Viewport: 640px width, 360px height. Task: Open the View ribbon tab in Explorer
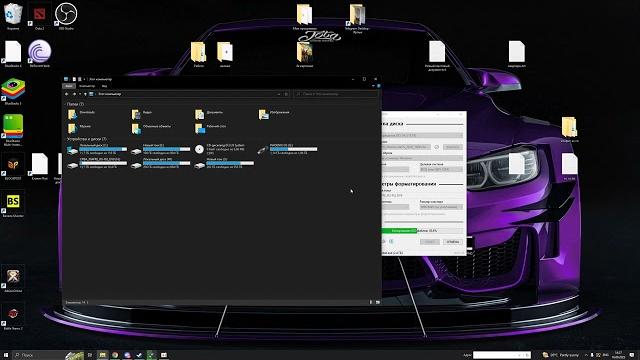(104, 86)
